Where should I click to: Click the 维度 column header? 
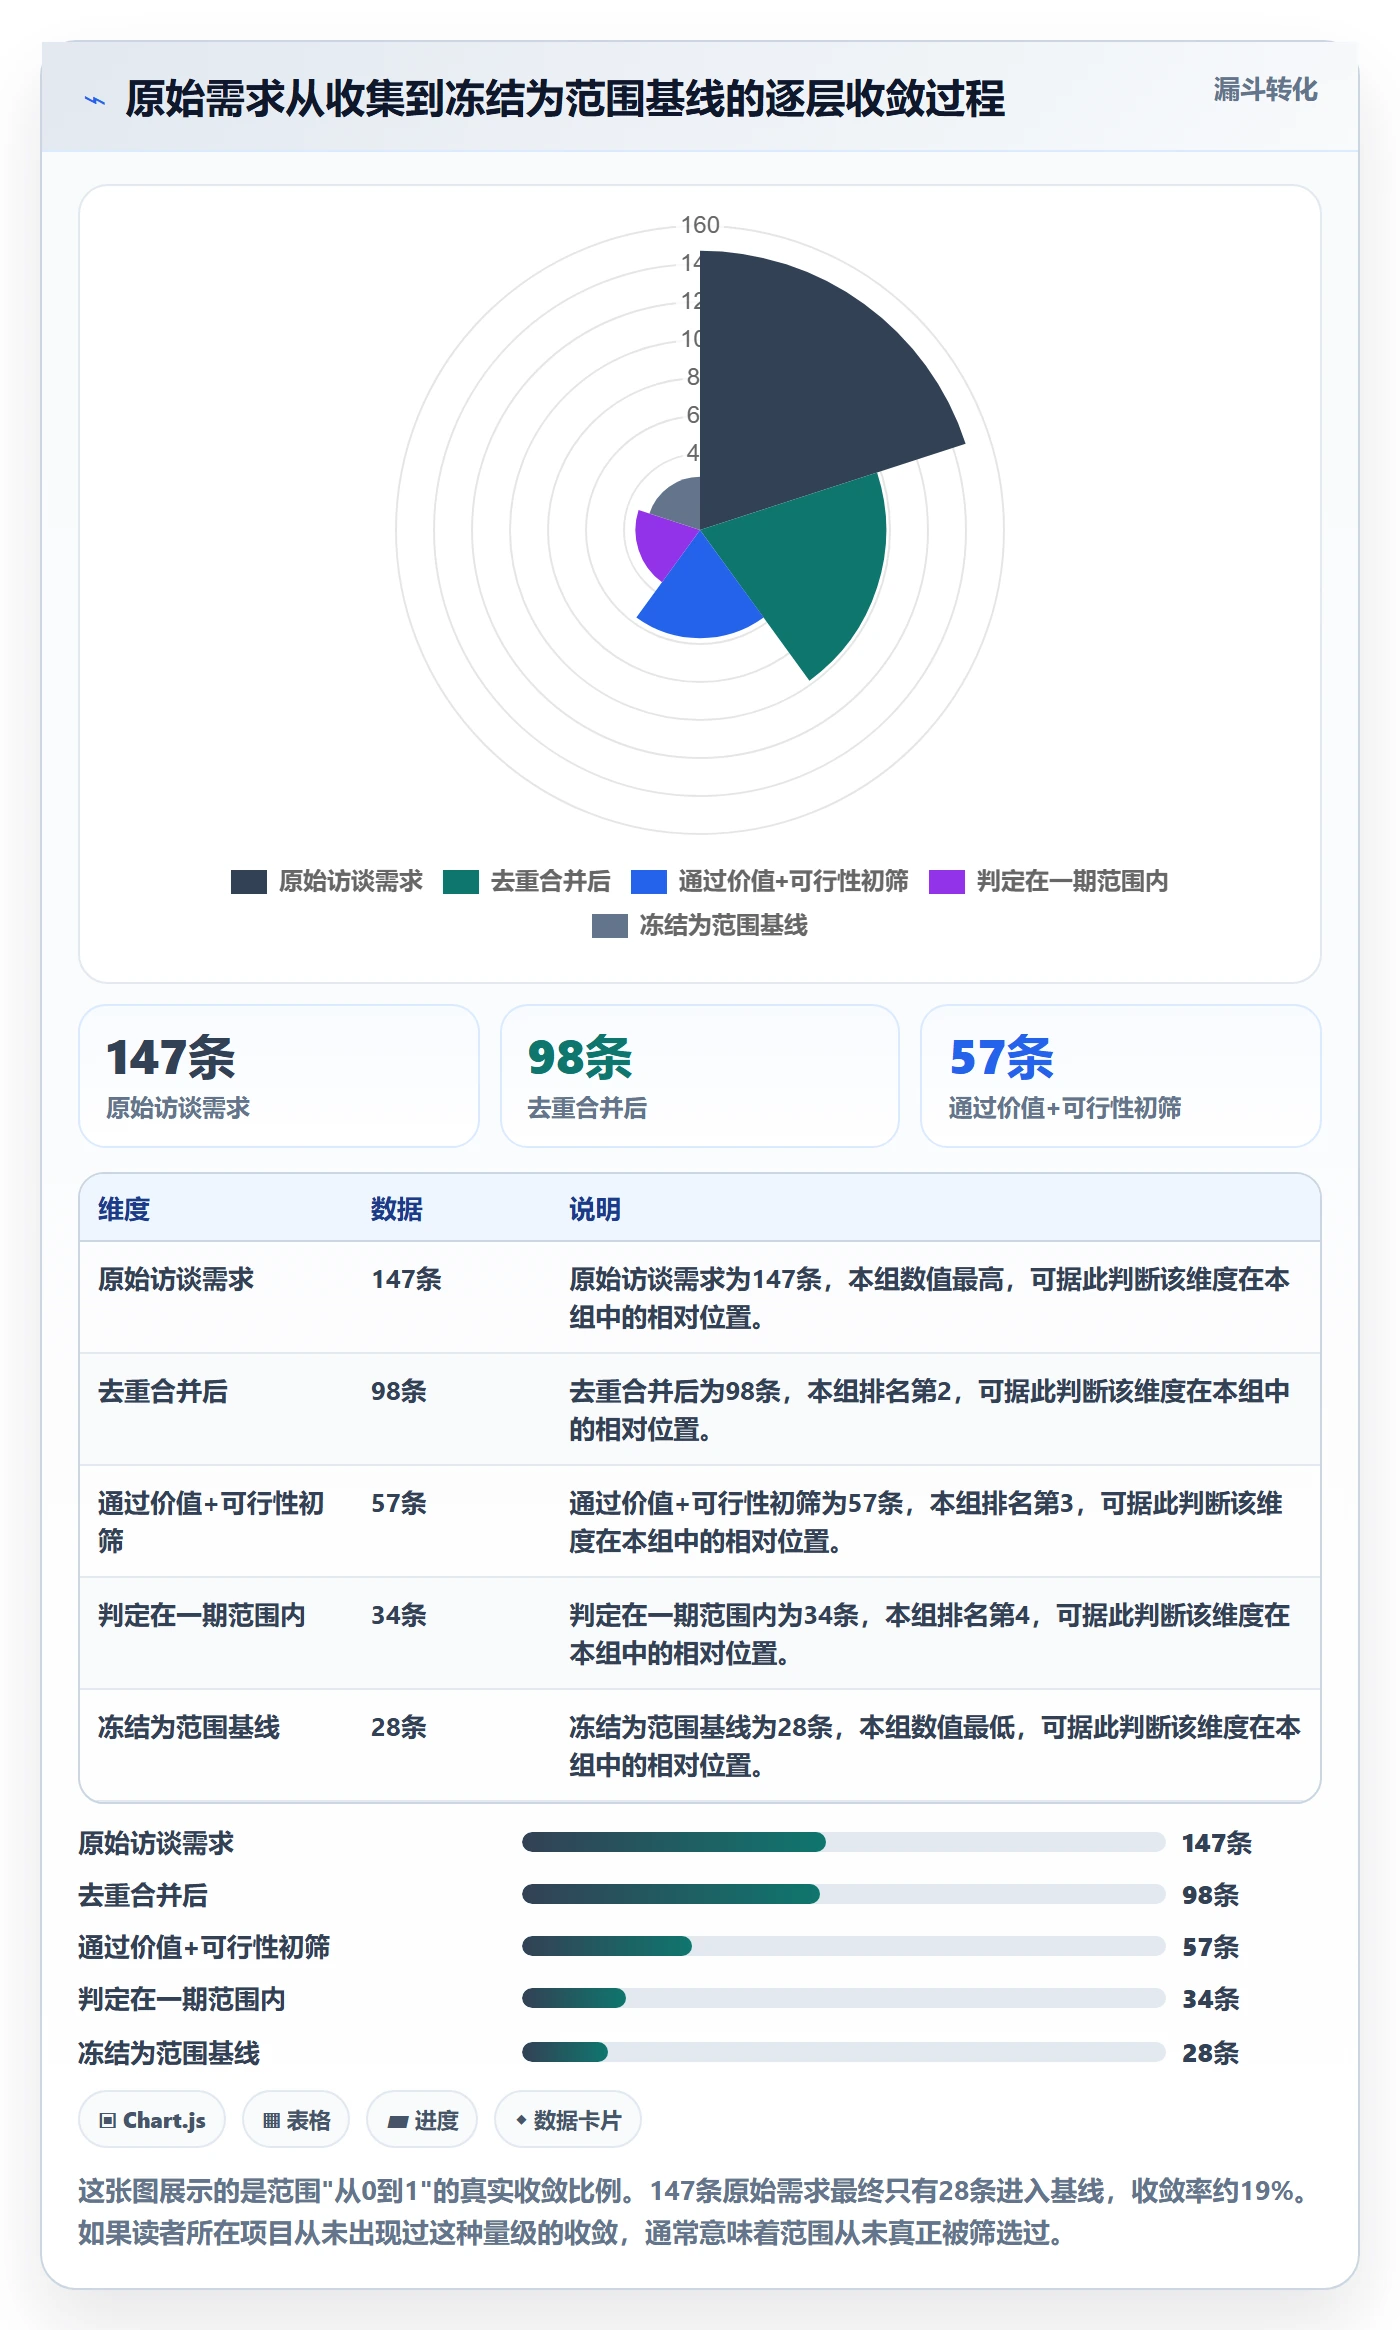coord(124,1209)
